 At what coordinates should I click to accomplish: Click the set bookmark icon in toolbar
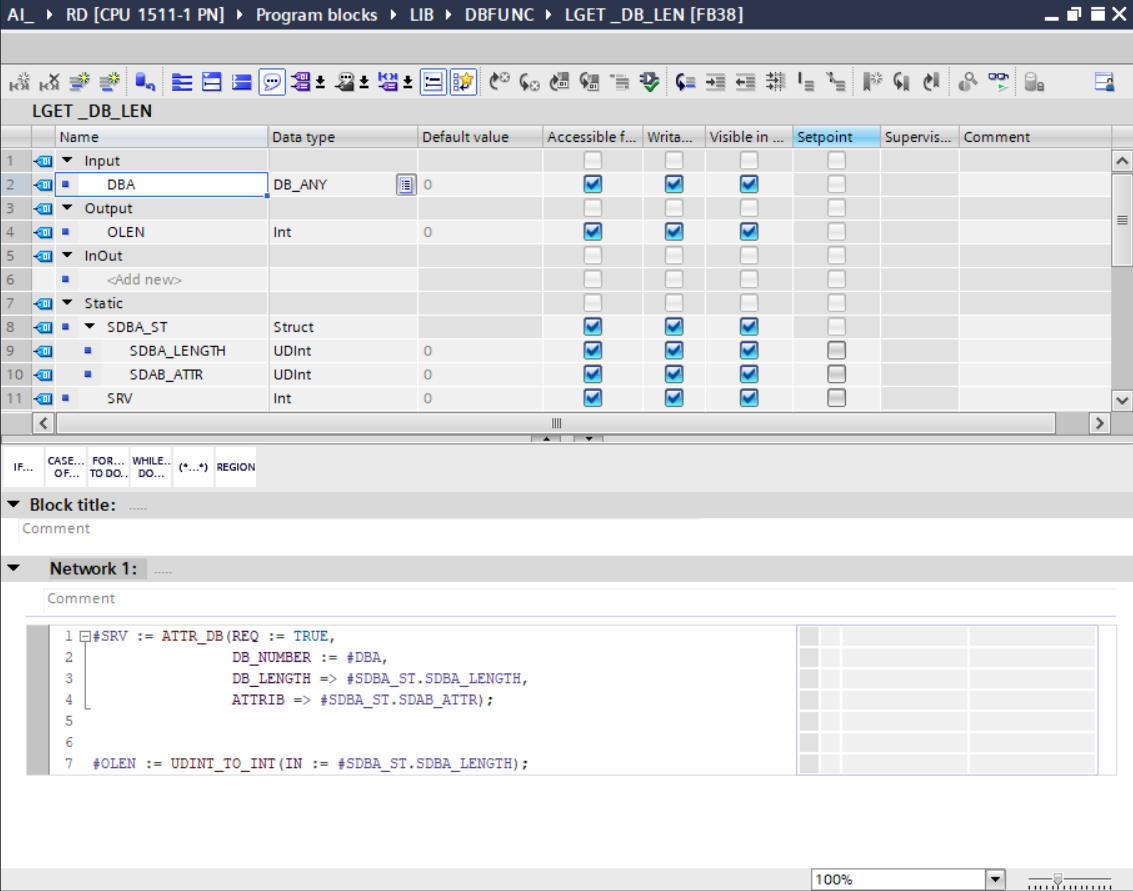tap(874, 83)
